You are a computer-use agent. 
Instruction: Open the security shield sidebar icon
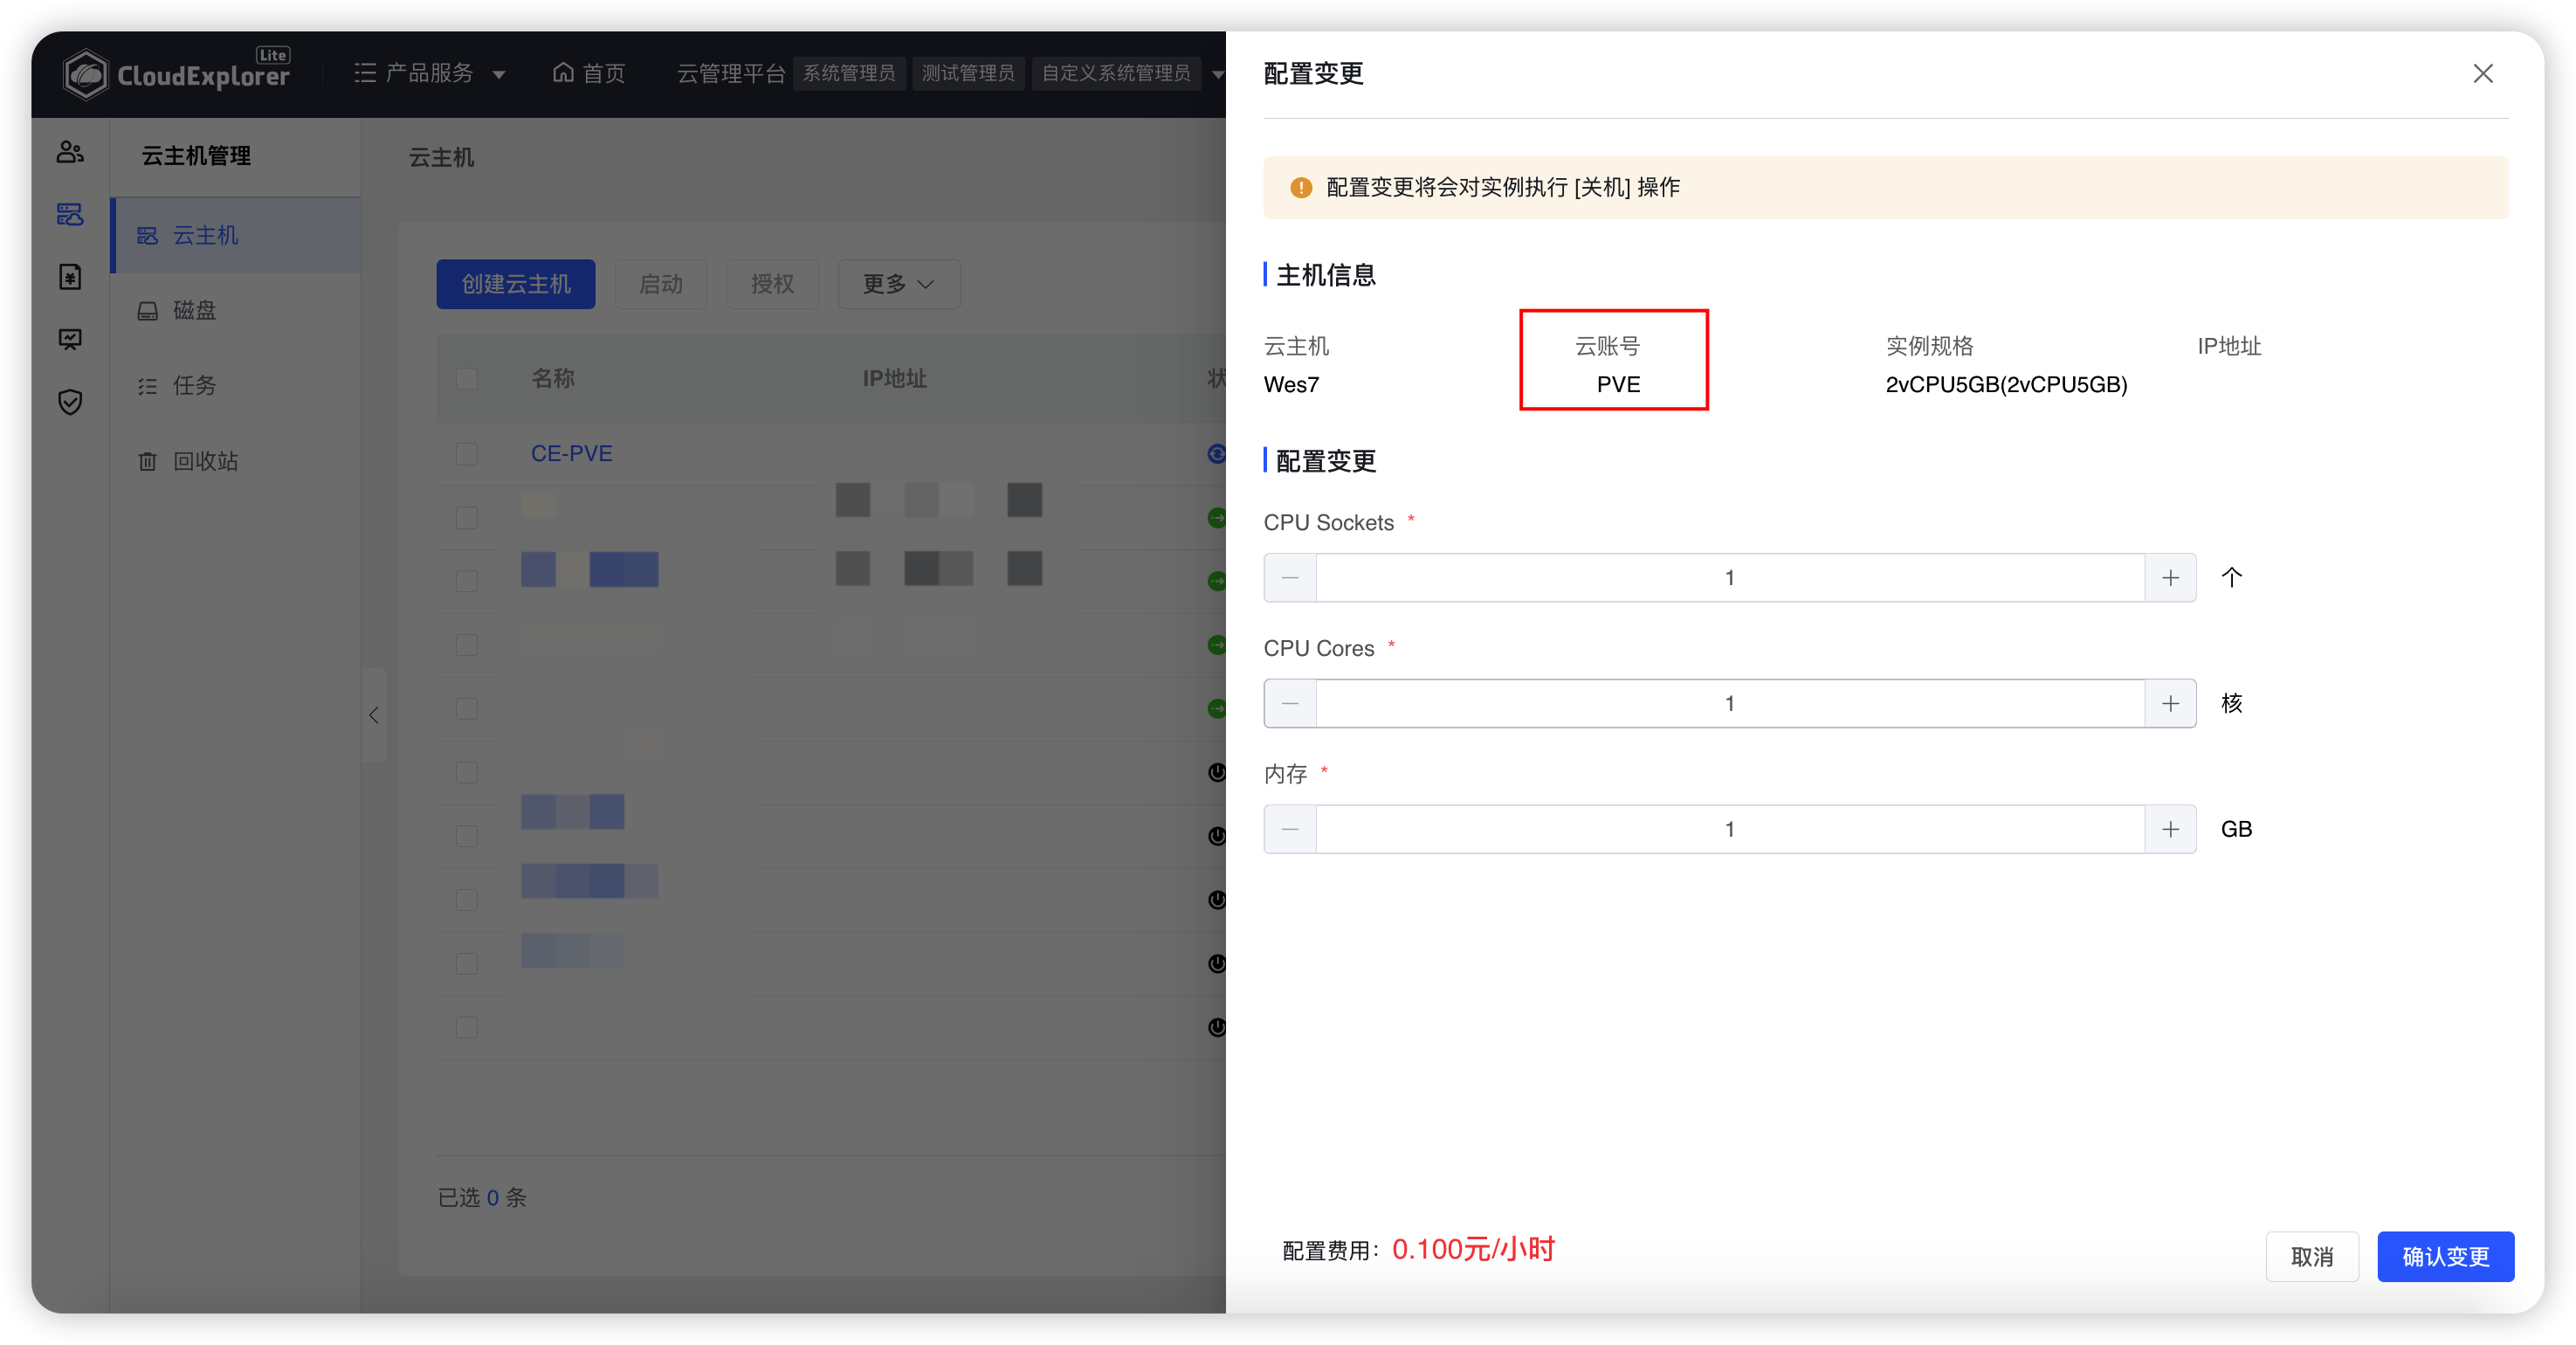tap(70, 402)
